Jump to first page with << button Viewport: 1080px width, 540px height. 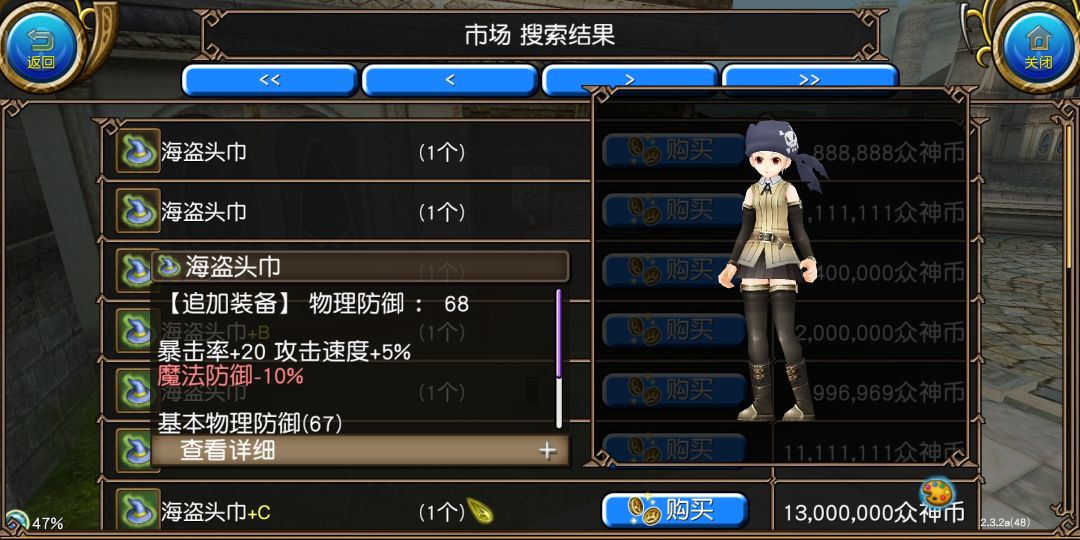[269, 80]
